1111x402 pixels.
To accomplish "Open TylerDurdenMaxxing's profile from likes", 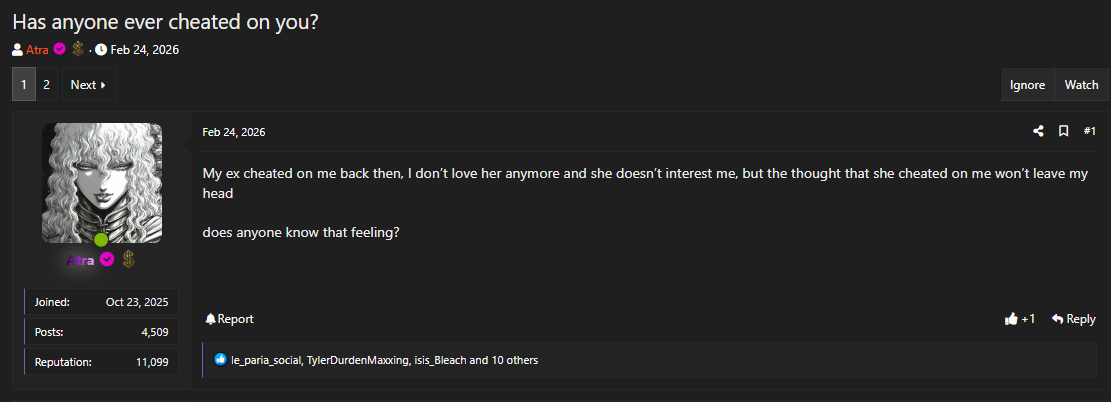I will tap(358, 360).
